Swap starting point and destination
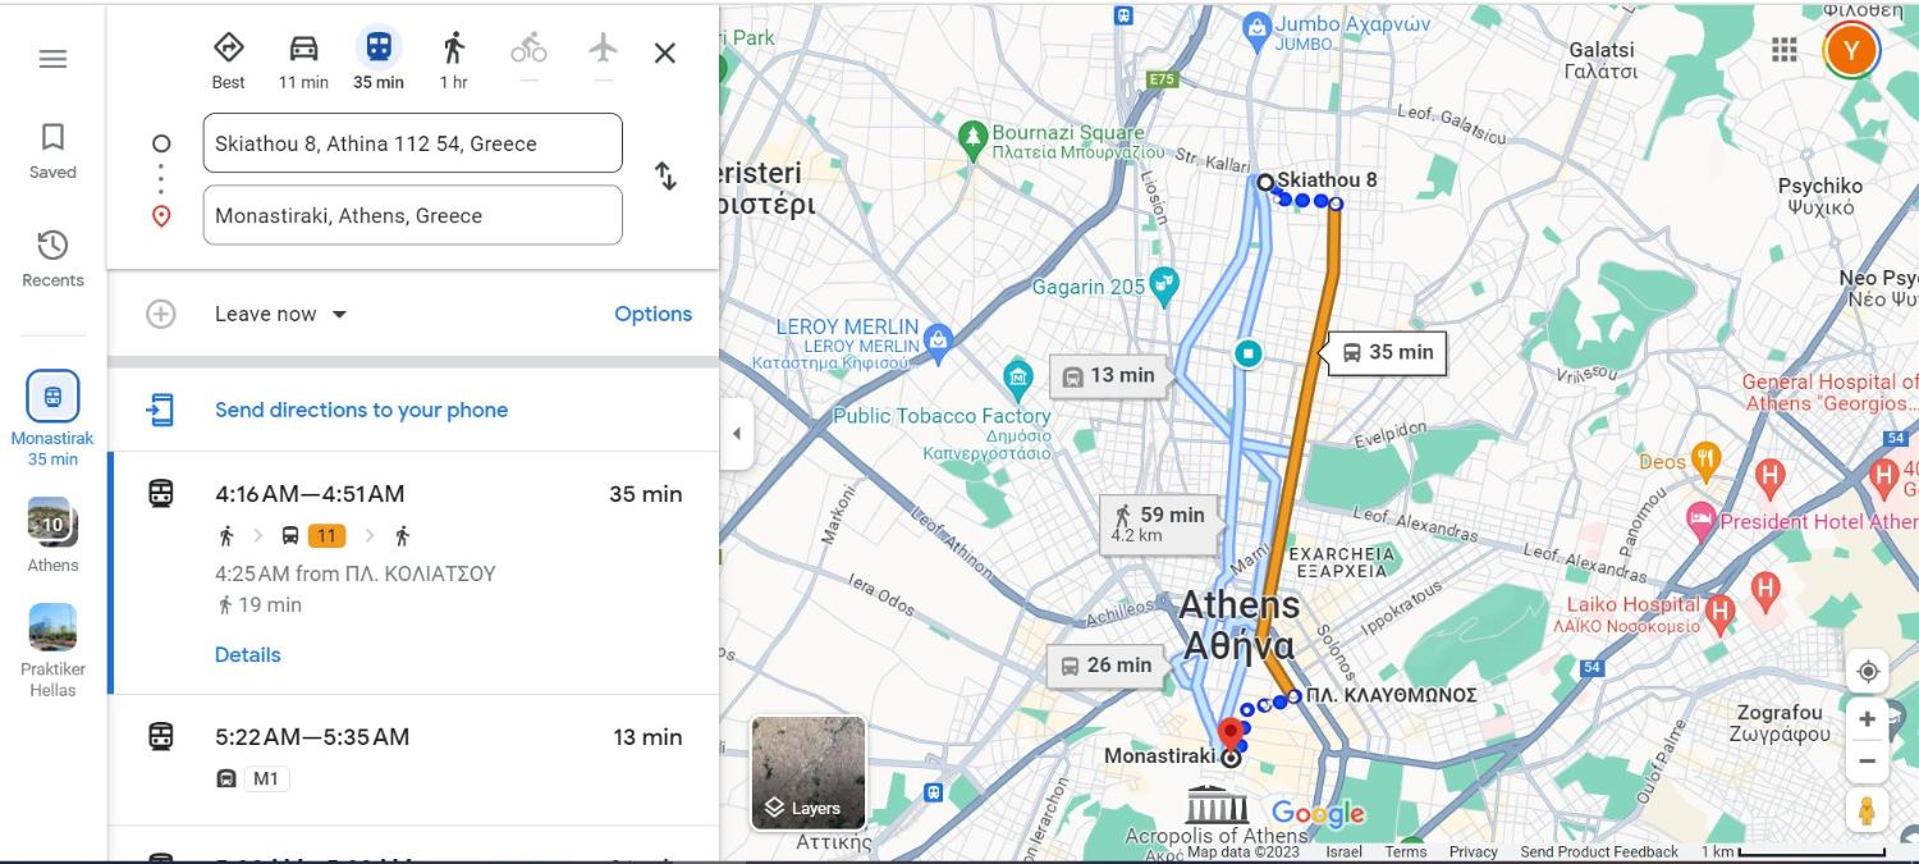The height and width of the screenshot is (864, 1919). [666, 176]
